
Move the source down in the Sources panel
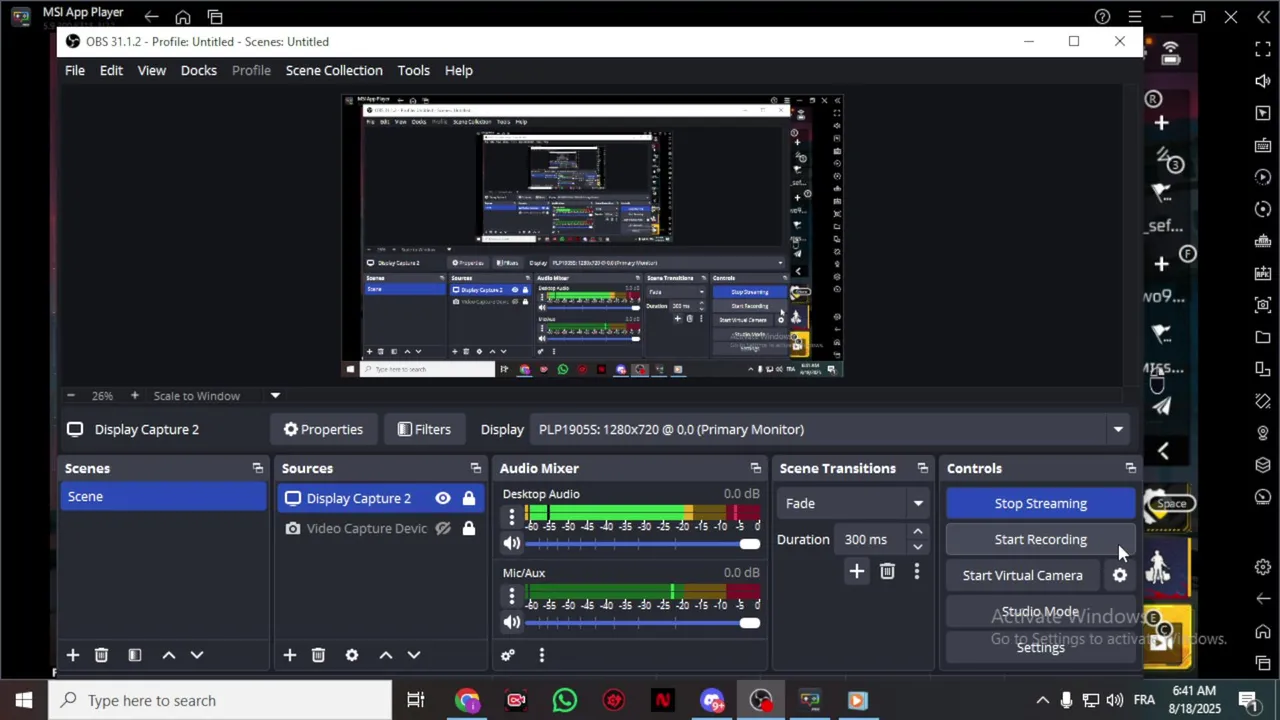point(414,655)
